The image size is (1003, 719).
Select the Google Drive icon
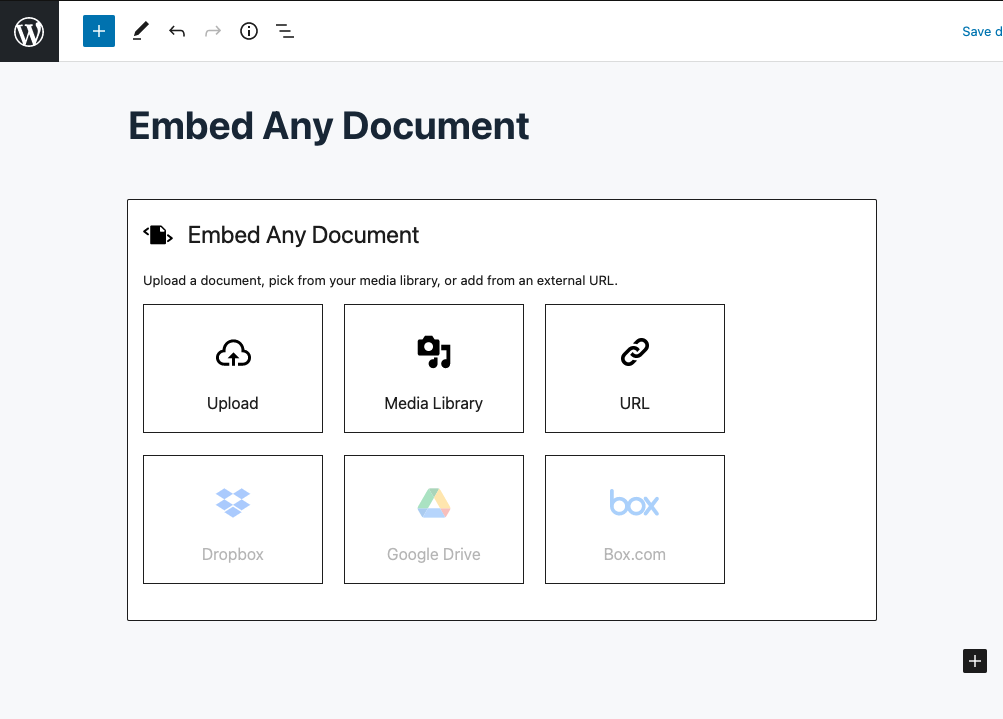click(x=433, y=504)
